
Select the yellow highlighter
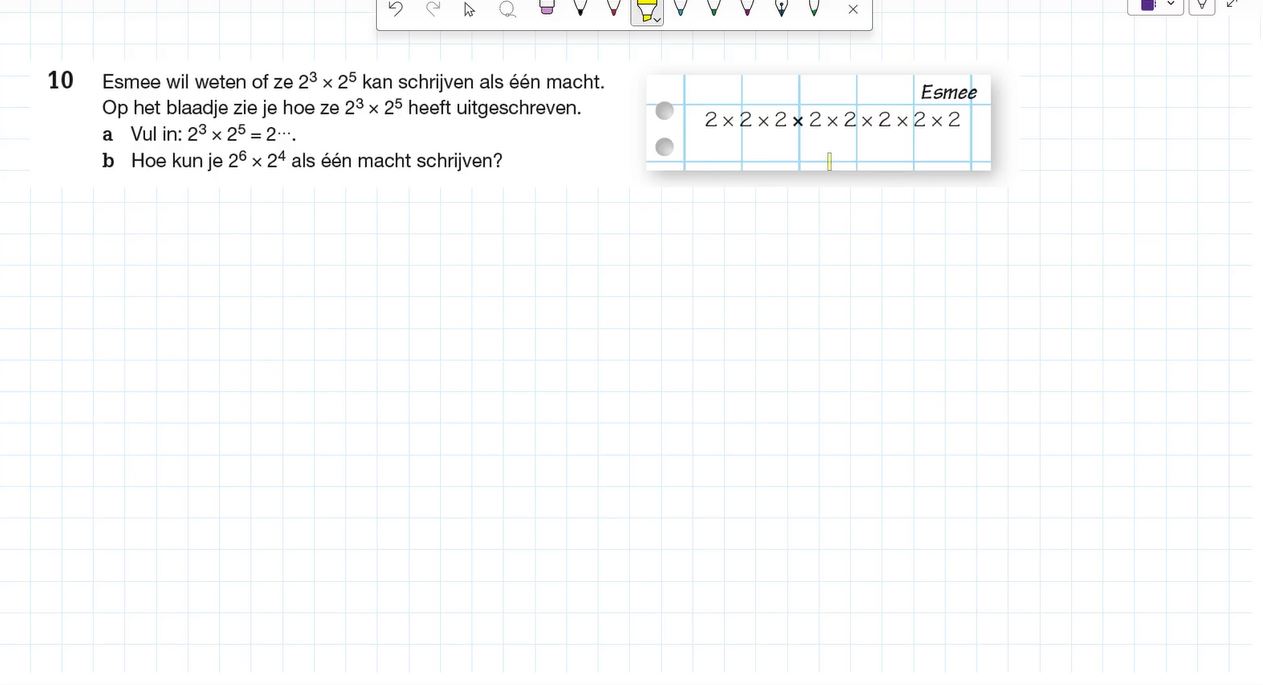coord(646,9)
